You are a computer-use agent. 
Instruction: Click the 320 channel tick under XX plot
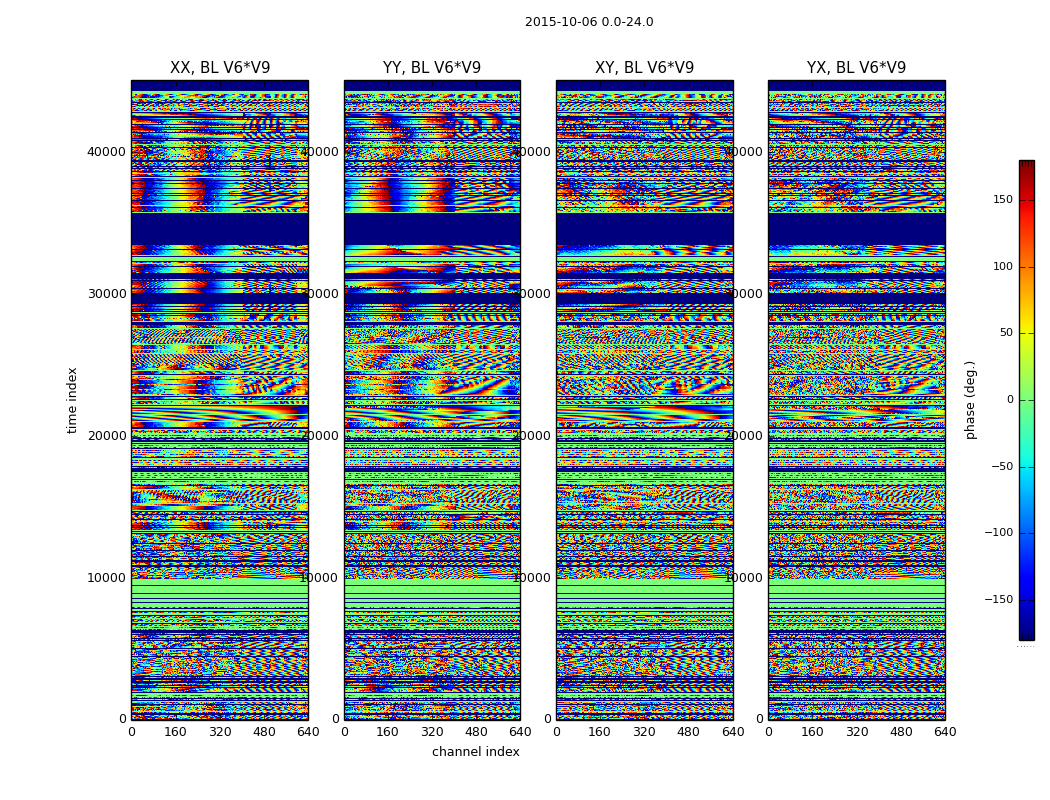[x=220, y=732]
